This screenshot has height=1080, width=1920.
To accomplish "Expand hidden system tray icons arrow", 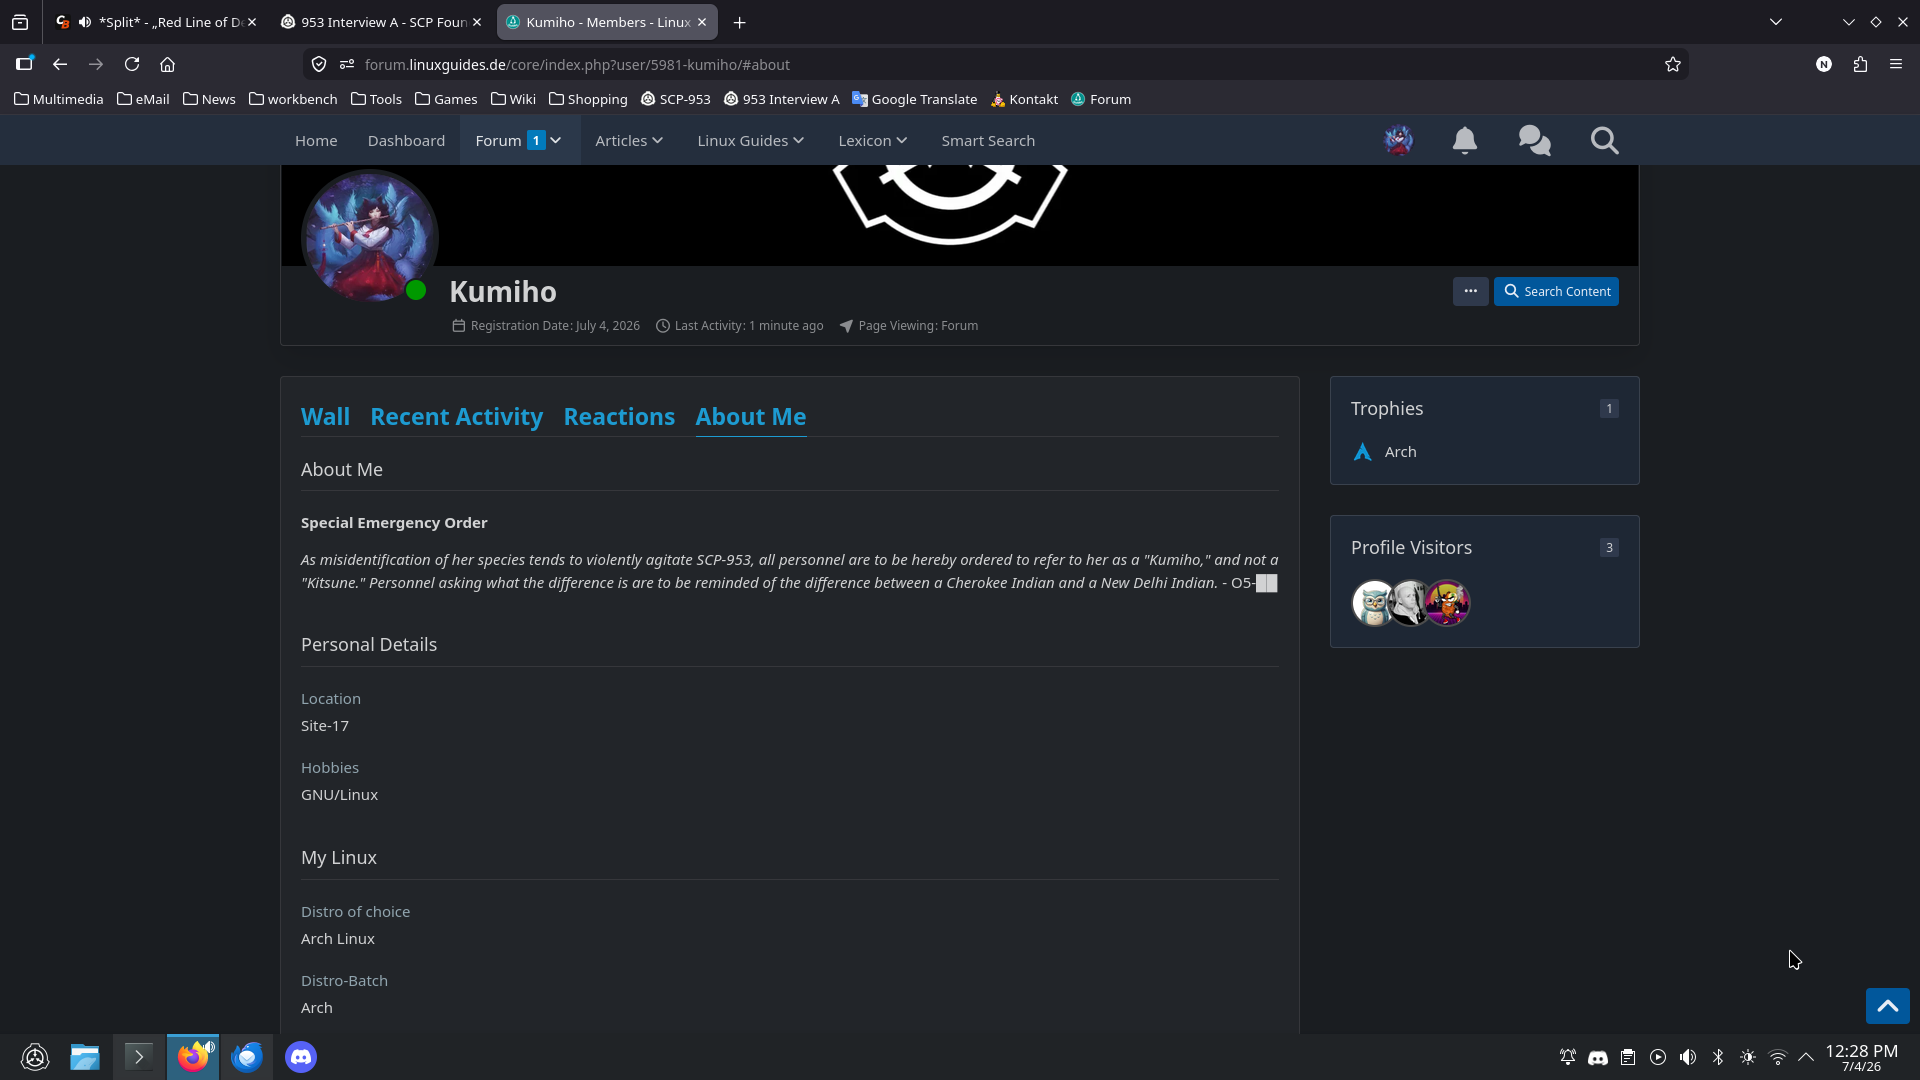I will pos(1806,1057).
